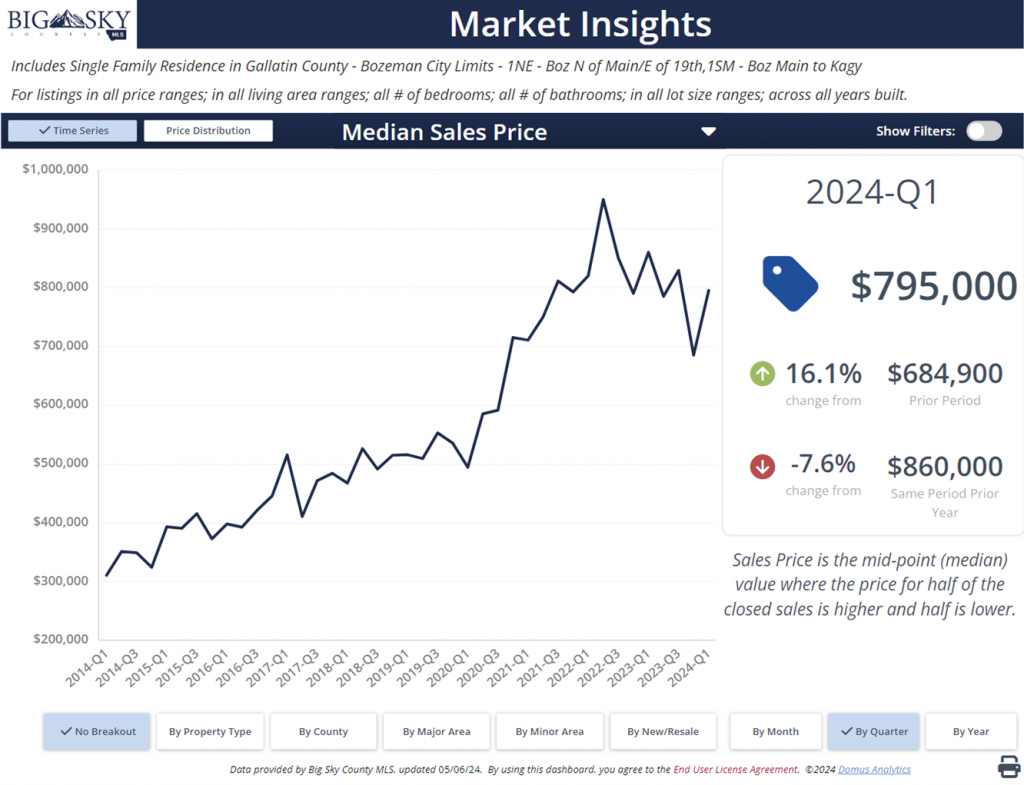This screenshot has height=785, width=1024.
Task: Group the chart By Year
Action: 971,732
